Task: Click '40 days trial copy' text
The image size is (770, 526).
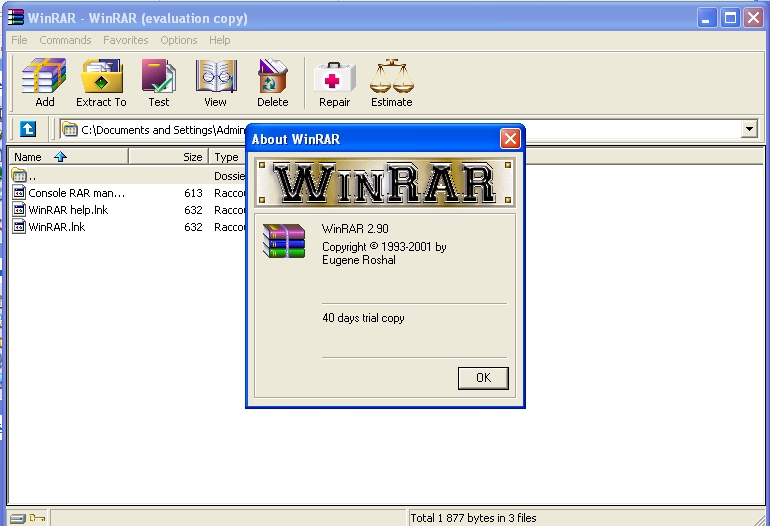Action: pyautogui.click(x=363, y=318)
